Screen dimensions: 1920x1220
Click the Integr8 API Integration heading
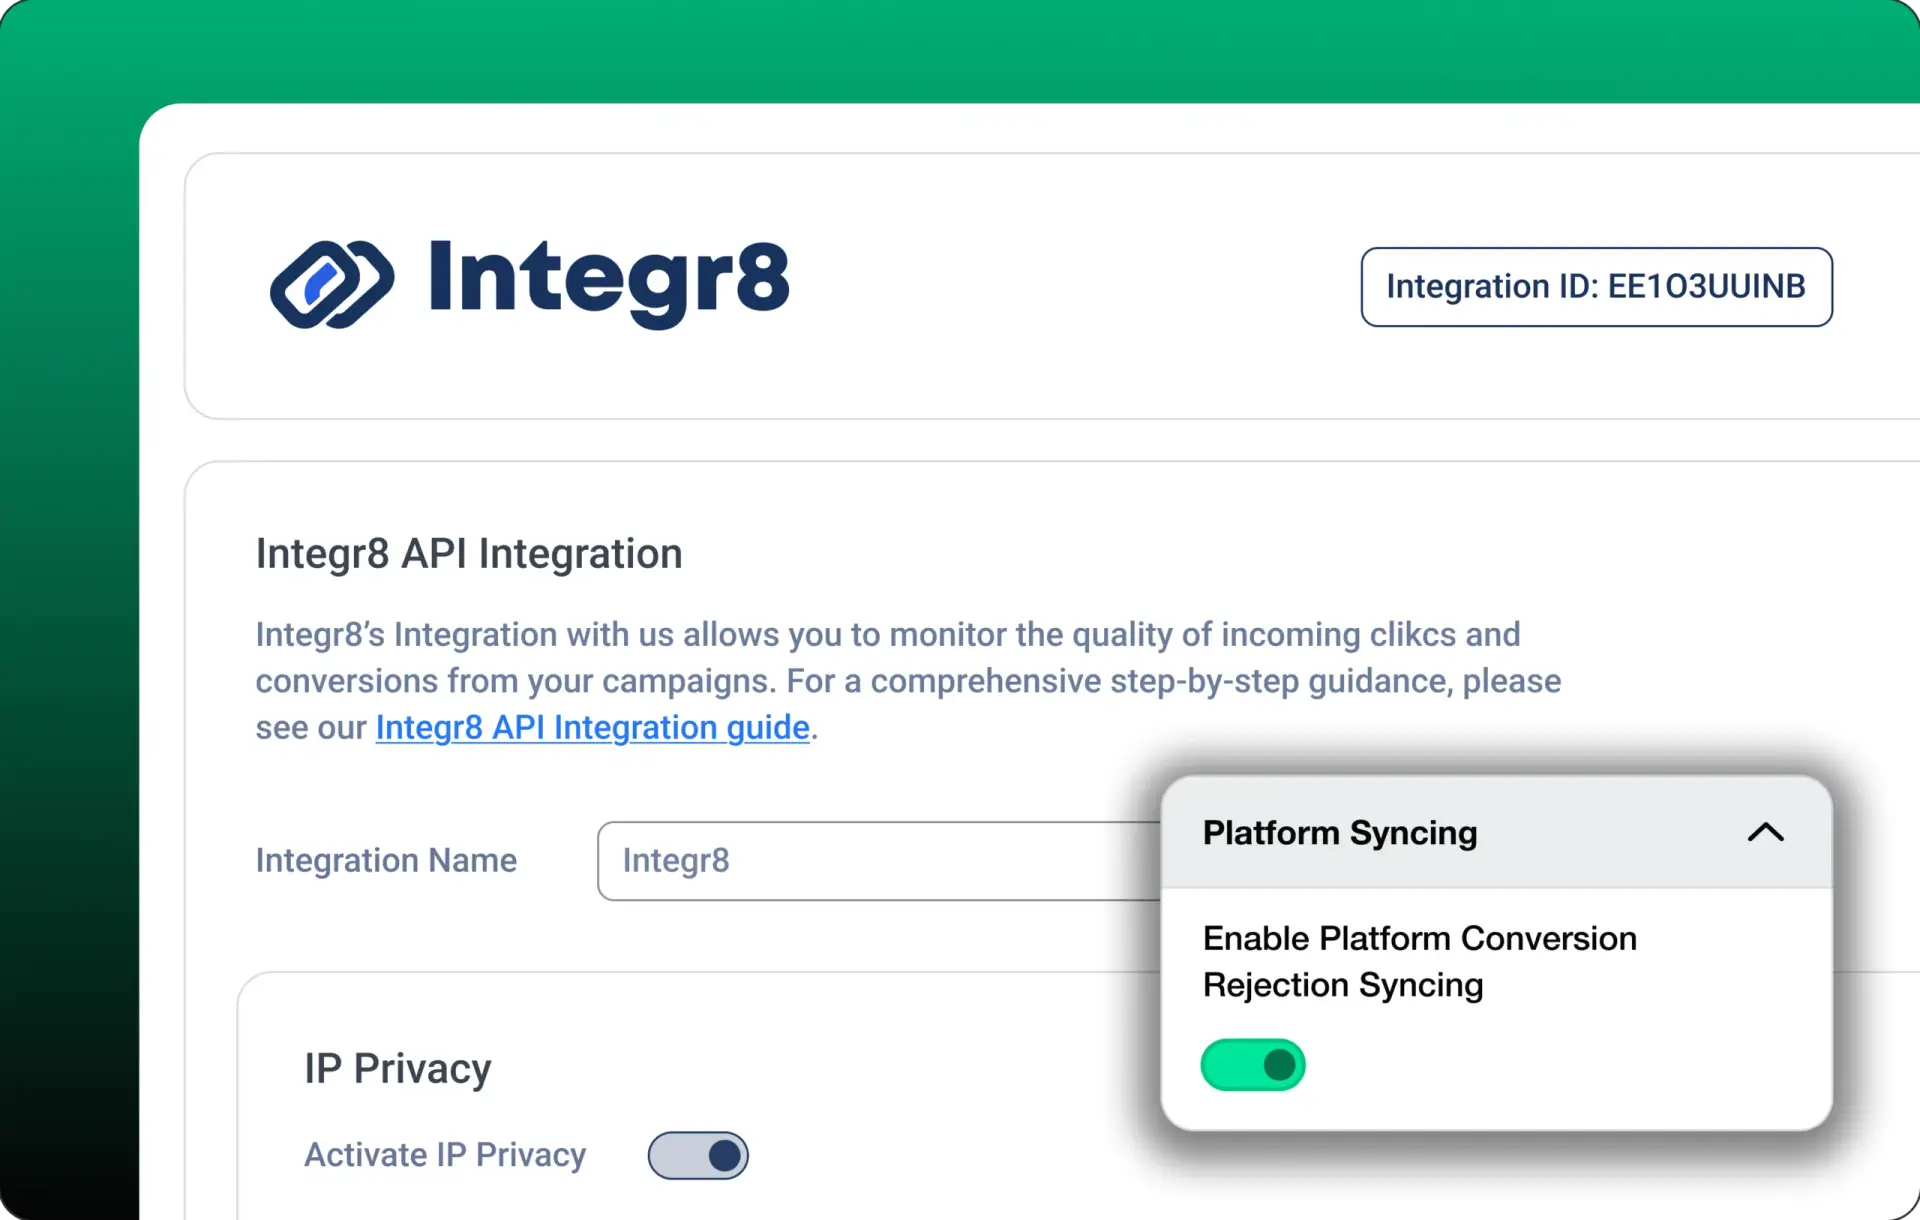[x=468, y=553]
